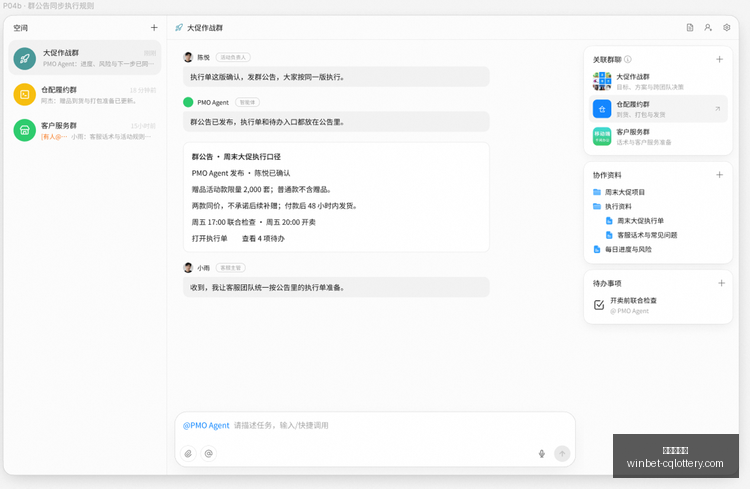This screenshot has height=489, width=750.
Task: Select 大促作战群 in linked groups panel
Action: tap(658, 81)
